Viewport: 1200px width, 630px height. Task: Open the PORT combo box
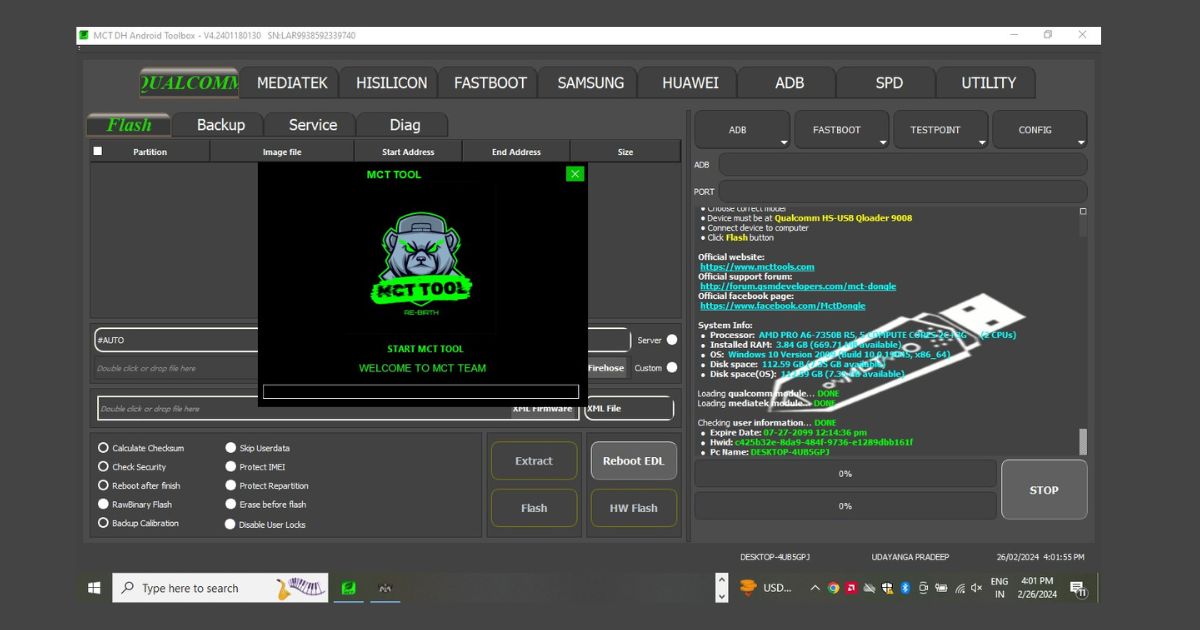pyautogui.click(x=902, y=191)
